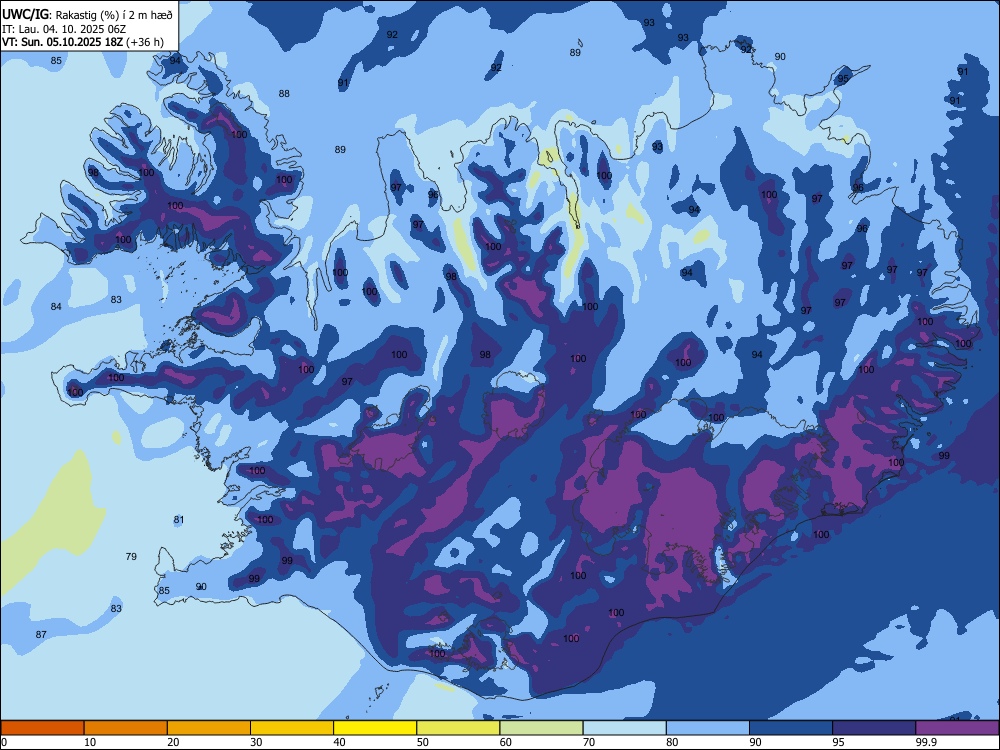This screenshot has width=1000, height=750.
Task: Click the humidity value '79' on the map
Action: click(x=131, y=556)
